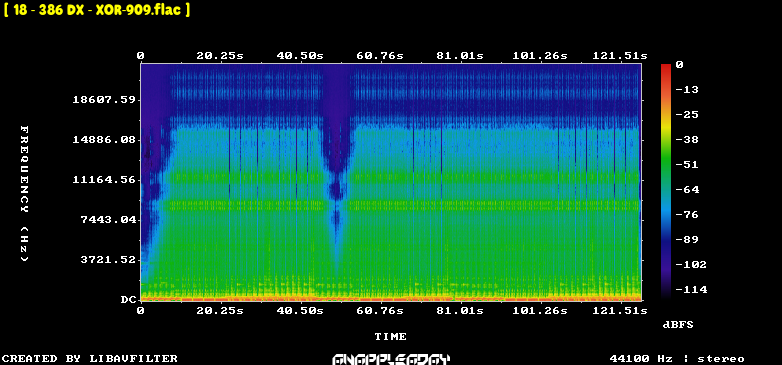The height and width of the screenshot is (365, 782).
Task: Click the 11164.56 frequency axis label
Action: coord(104,180)
